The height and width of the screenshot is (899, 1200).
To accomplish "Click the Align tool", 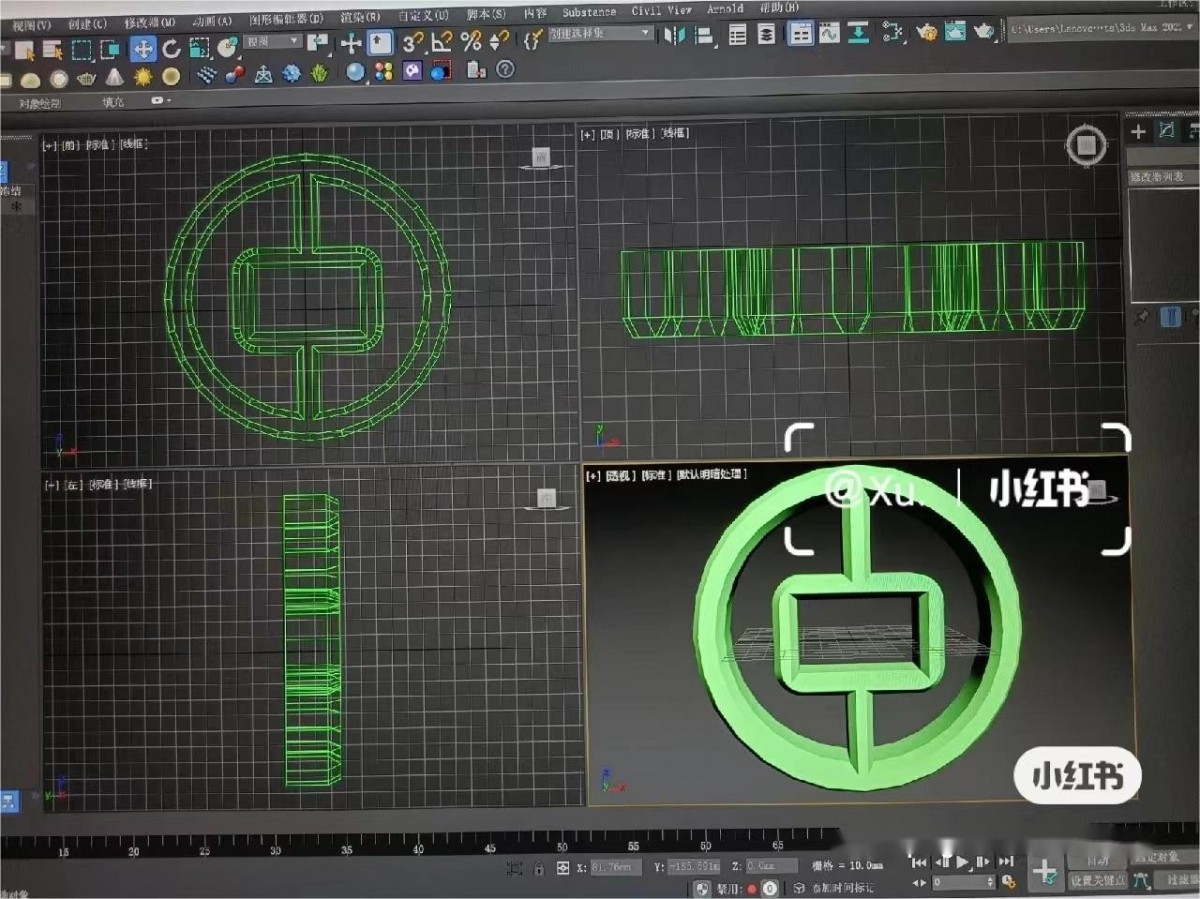I will pos(704,36).
